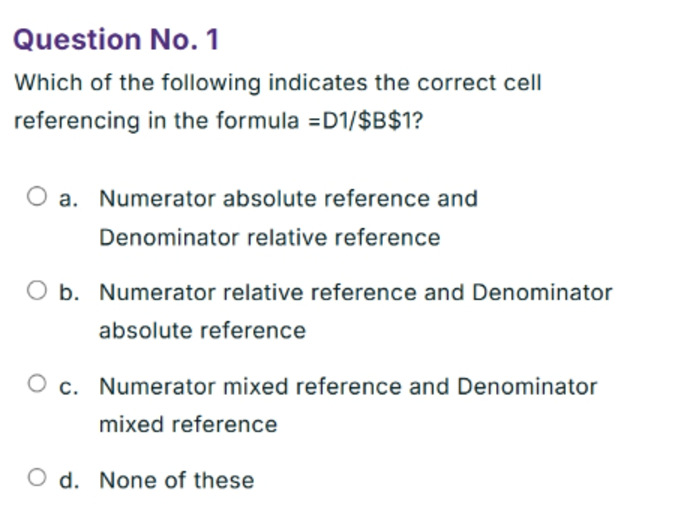Click the 'c.' option letter label
Screen dimensions: 688x514
pyautogui.click(x=69, y=387)
